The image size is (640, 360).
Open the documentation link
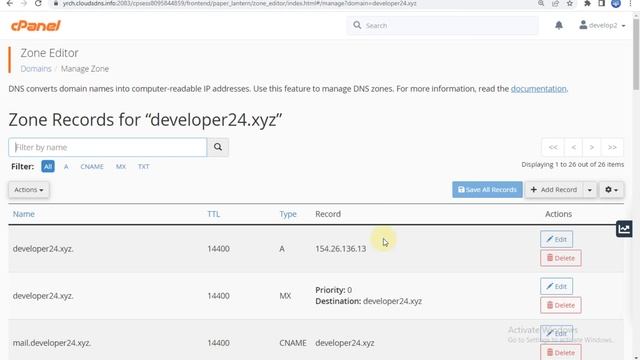(538, 89)
